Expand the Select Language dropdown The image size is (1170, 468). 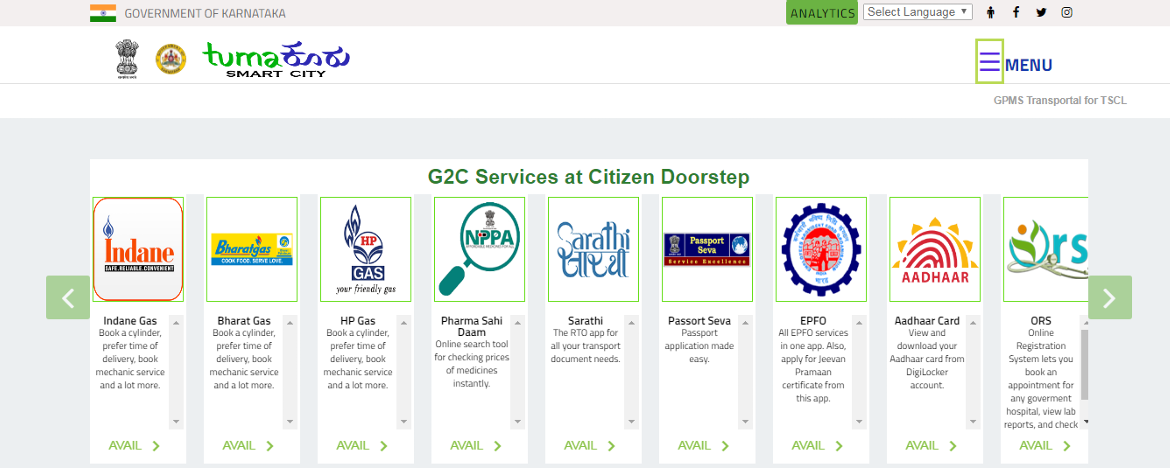click(917, 12)
